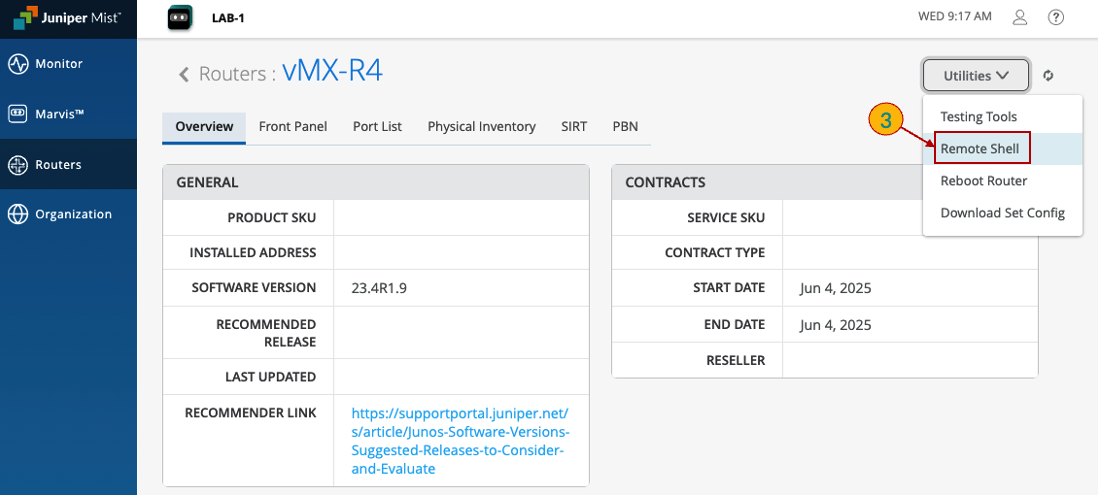Select Testing Tools from Utilities menu
The height and width of the screenshot is (496, 1098).
click(978, 117)
